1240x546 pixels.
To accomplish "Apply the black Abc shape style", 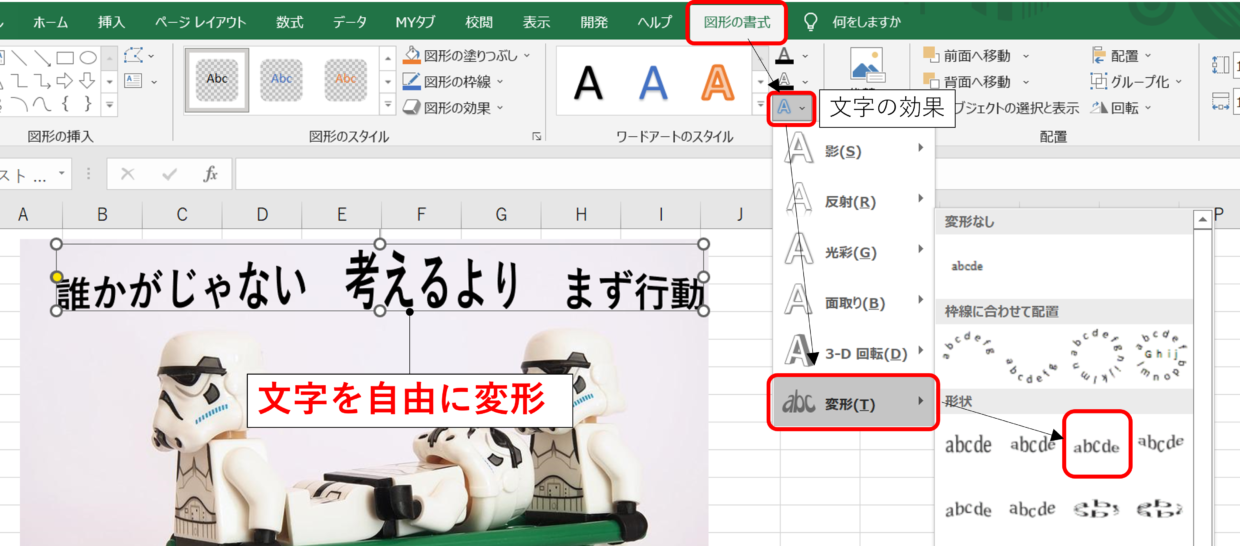I will pos(216,79).
